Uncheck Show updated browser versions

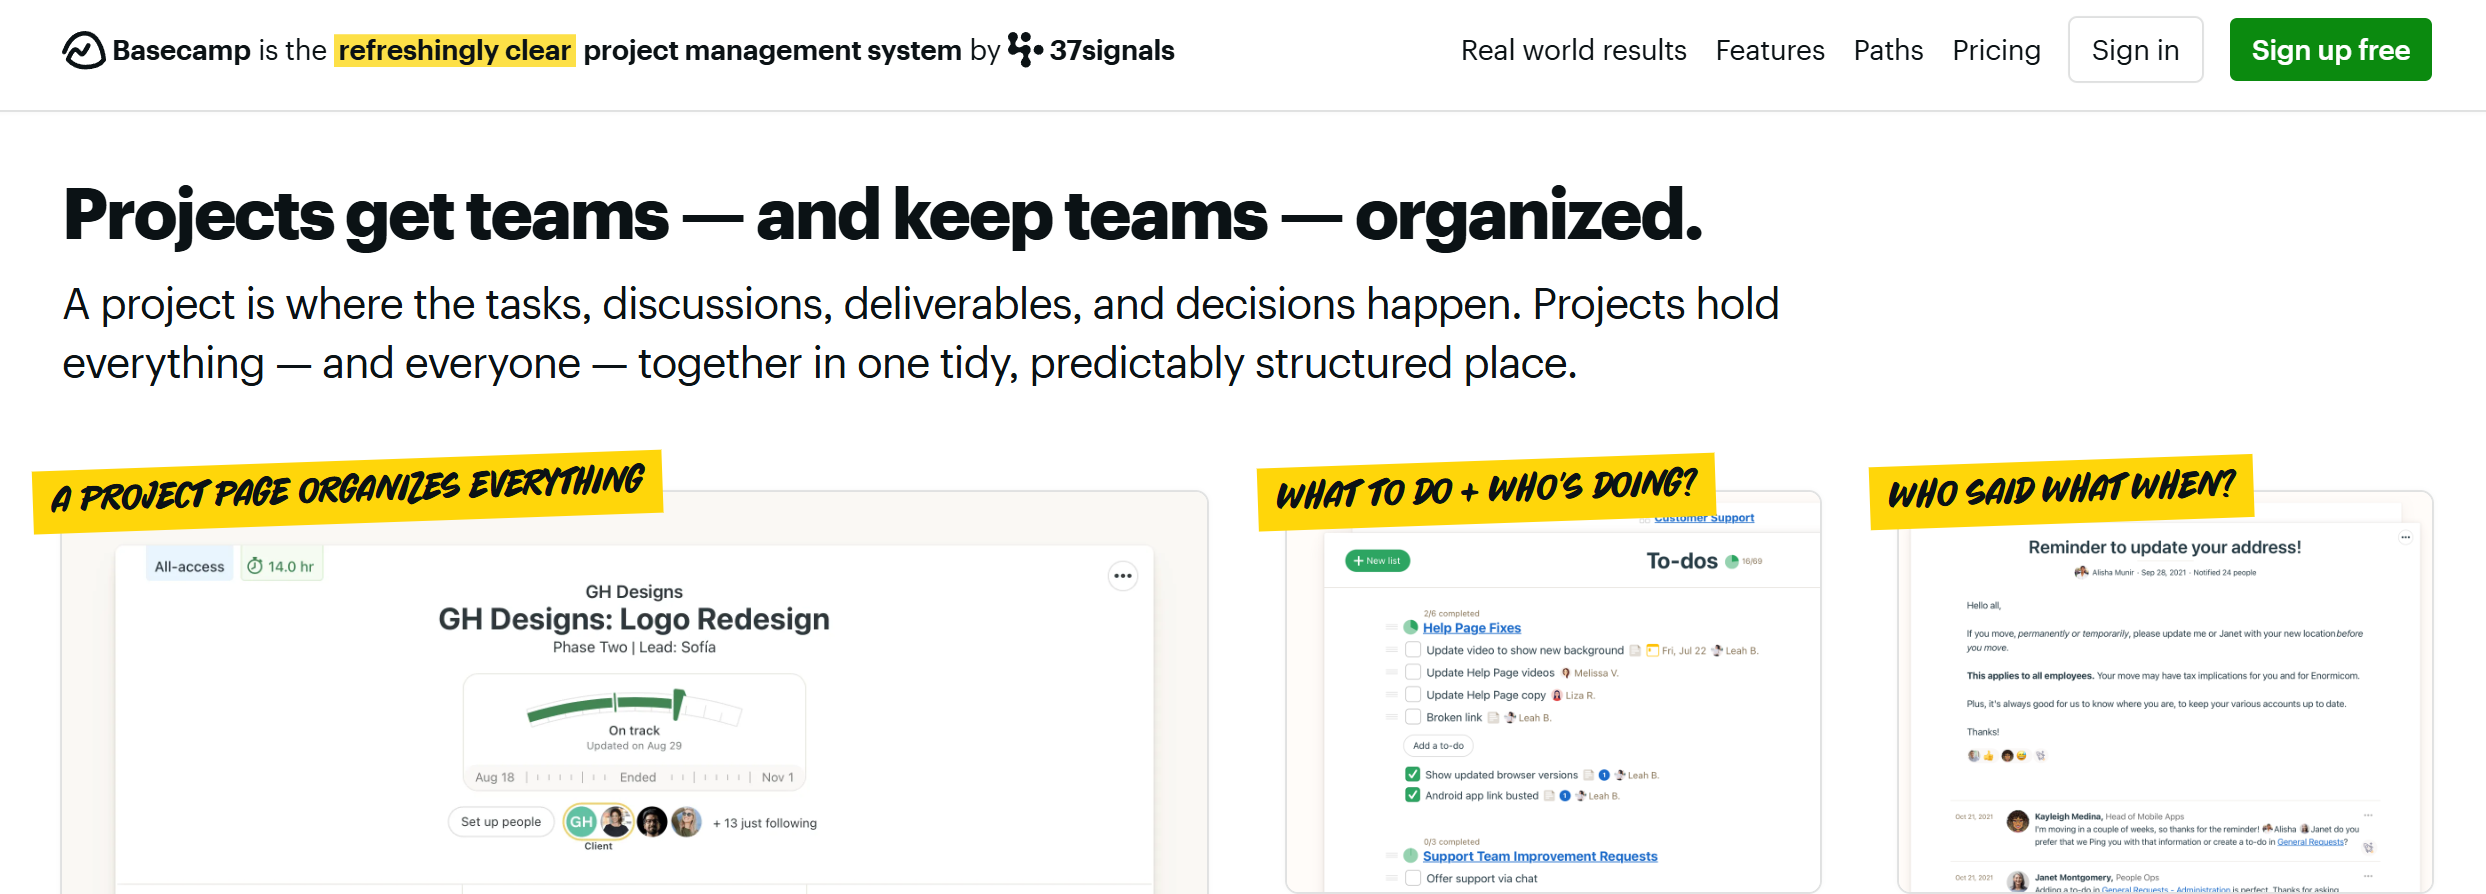1413,774
